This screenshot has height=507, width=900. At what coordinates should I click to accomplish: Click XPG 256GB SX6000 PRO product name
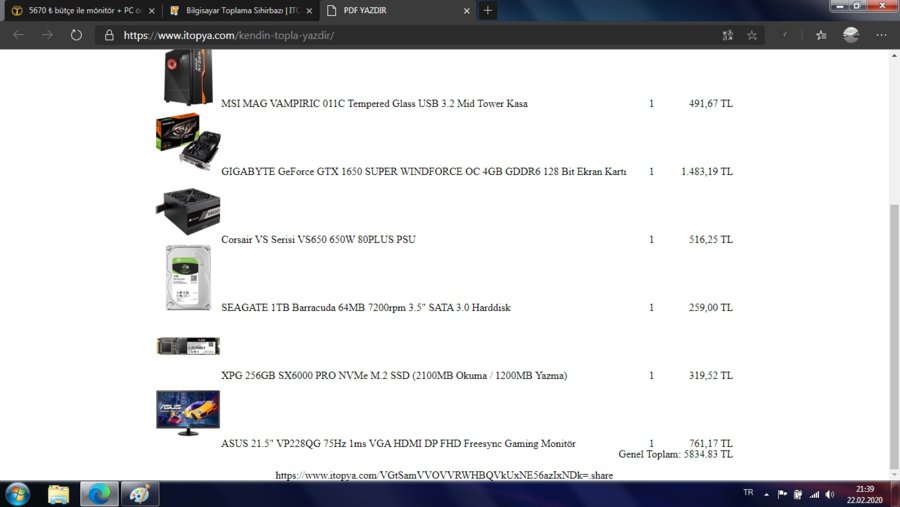394,376
